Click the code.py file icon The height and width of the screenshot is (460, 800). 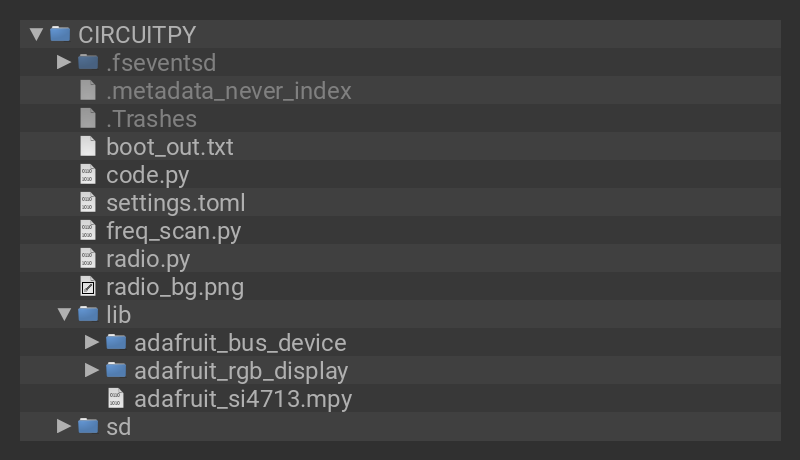[x=88, y=174]
